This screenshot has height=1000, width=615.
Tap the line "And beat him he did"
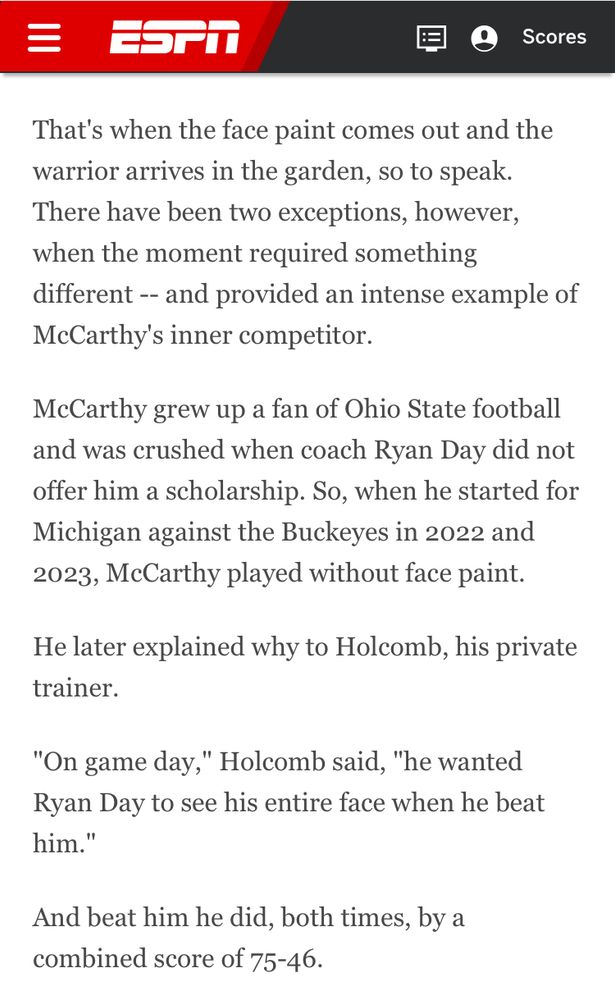(249, 918)
